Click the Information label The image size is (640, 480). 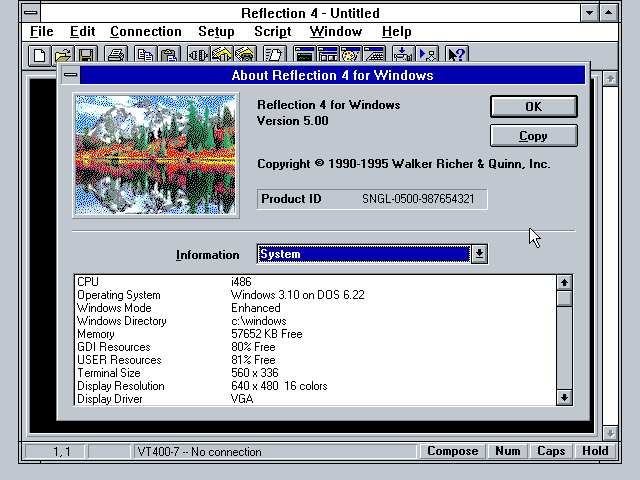(207, 255)
